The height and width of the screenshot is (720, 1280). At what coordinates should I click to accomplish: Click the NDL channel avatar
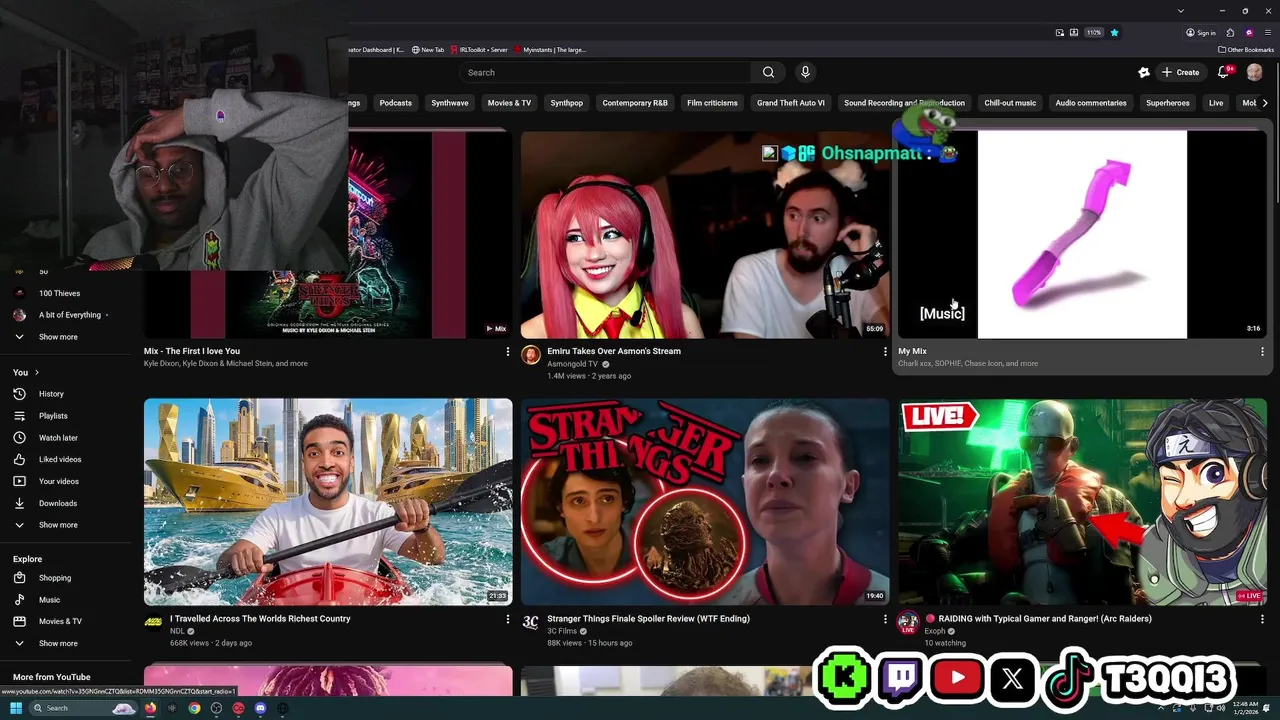(153, 622)
